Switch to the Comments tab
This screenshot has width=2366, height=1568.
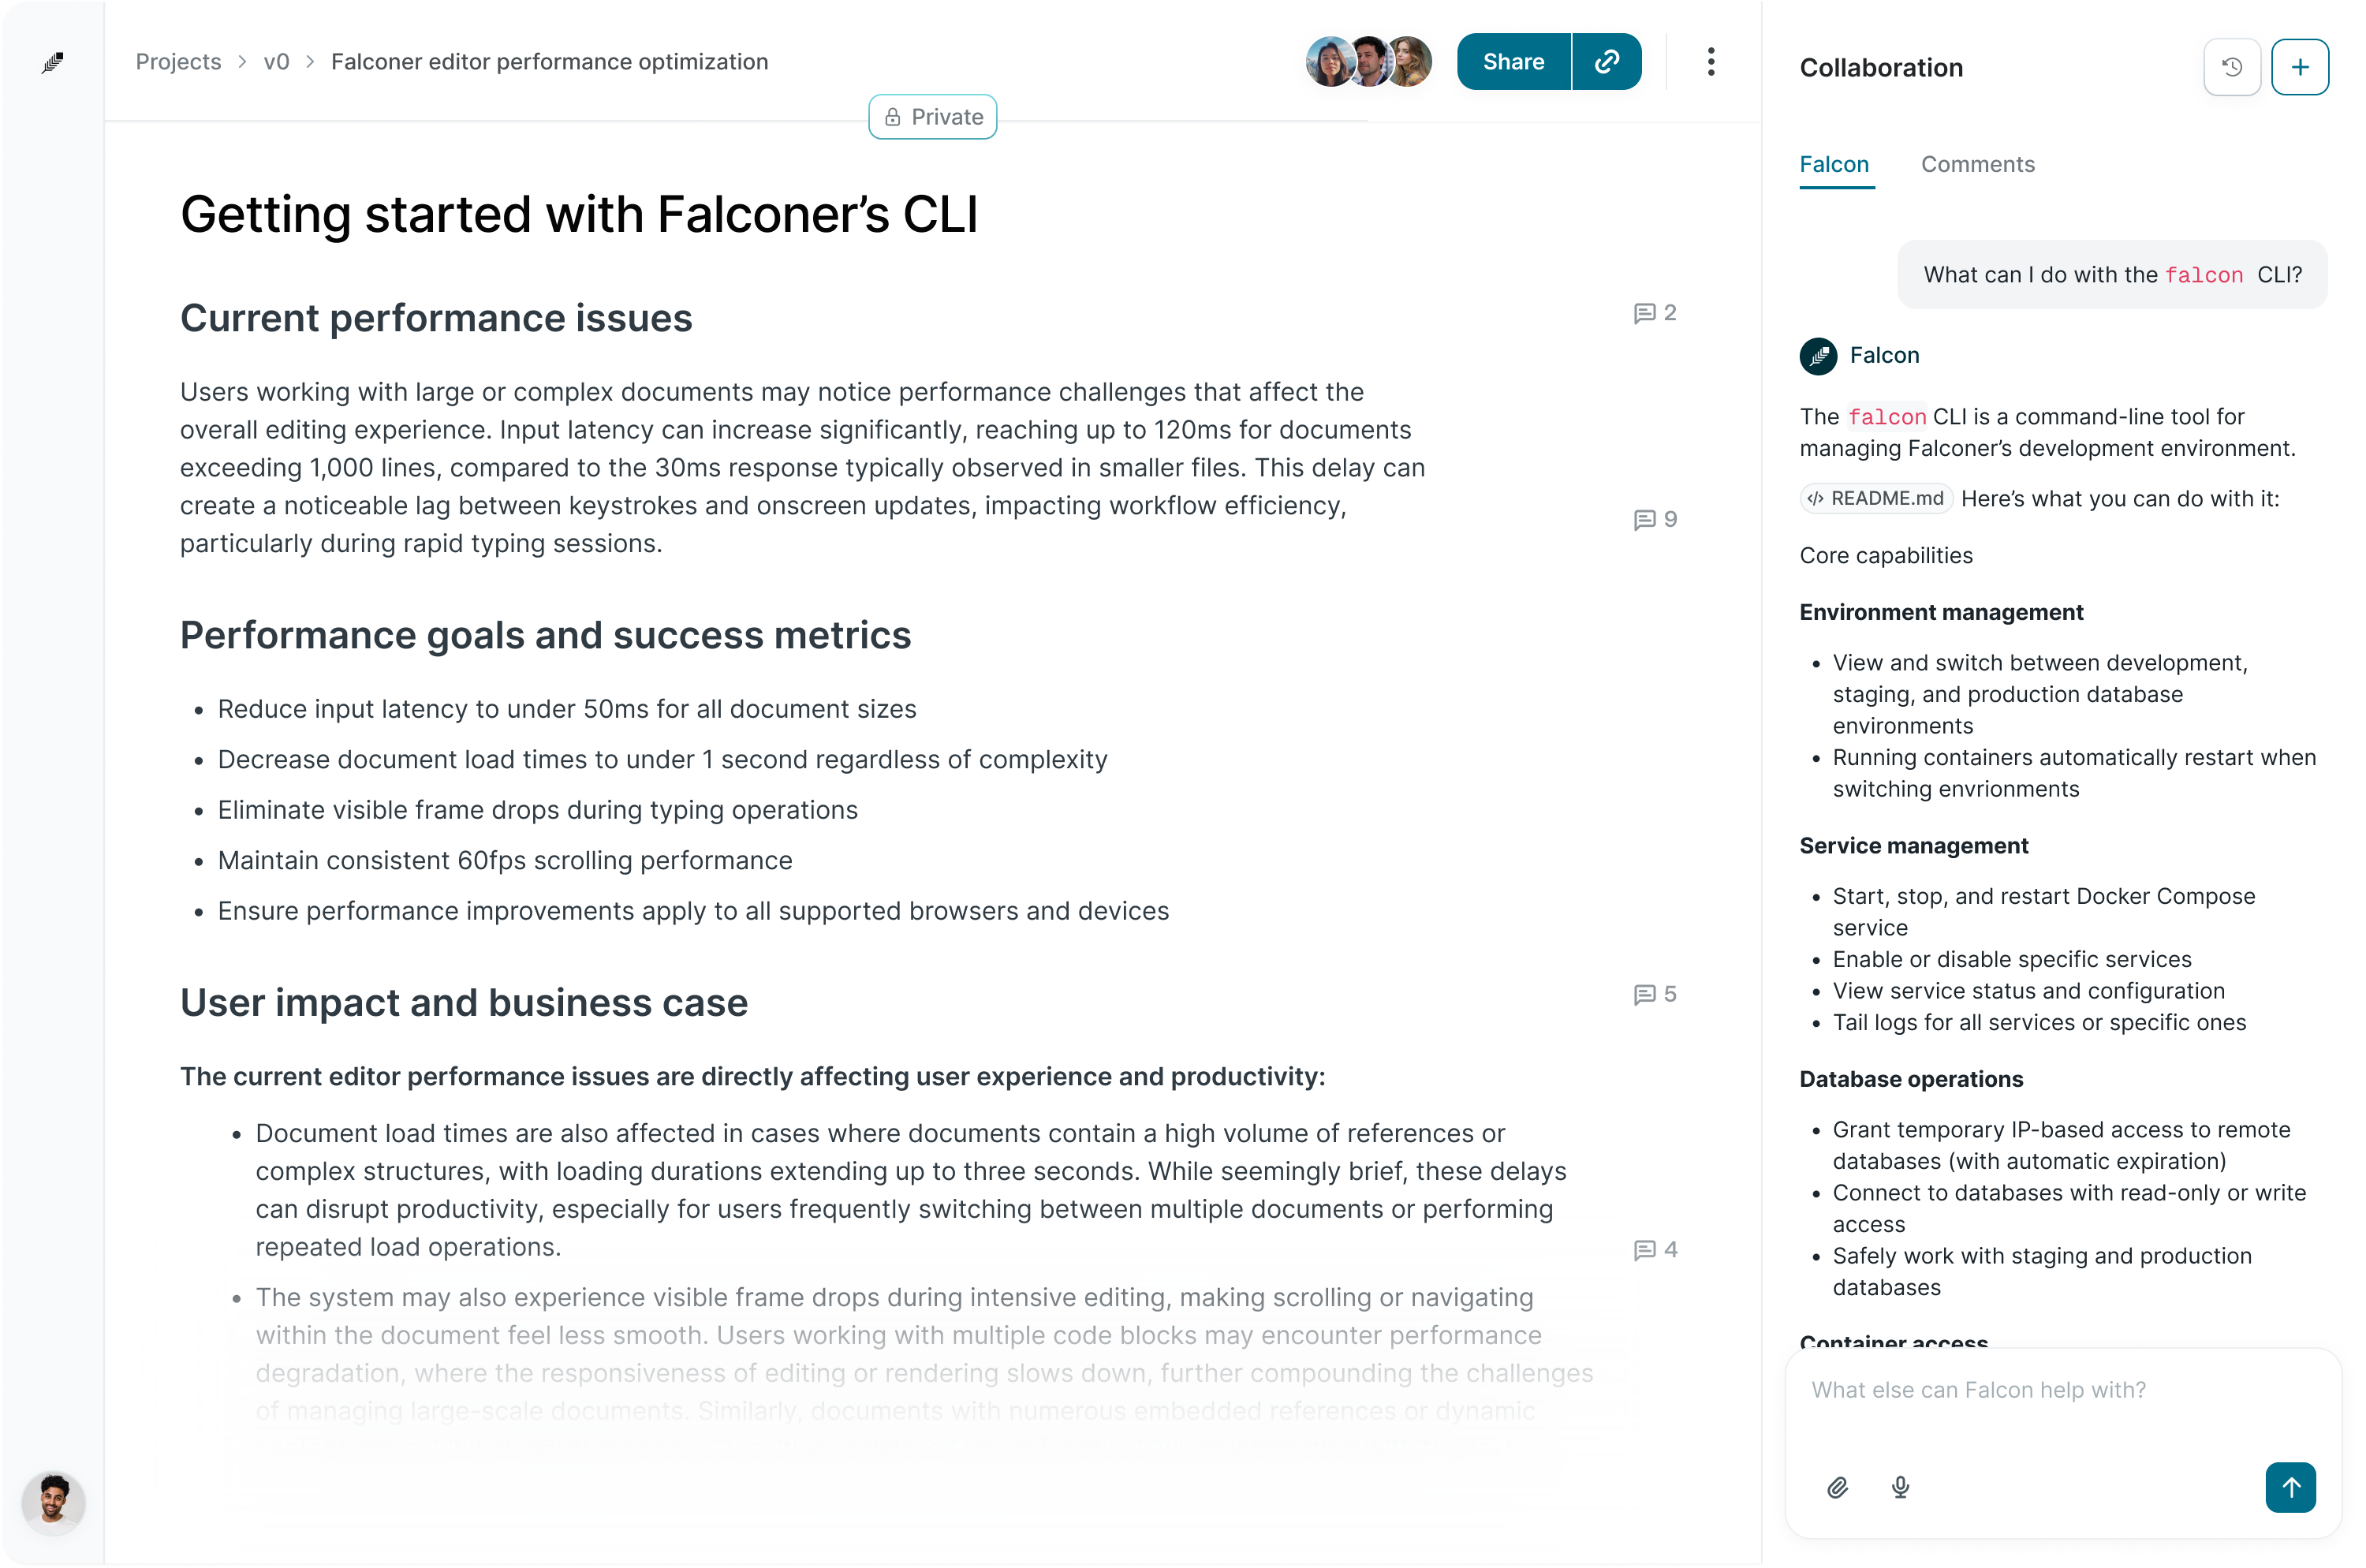pyautogui.click(x=1977, y=164)
